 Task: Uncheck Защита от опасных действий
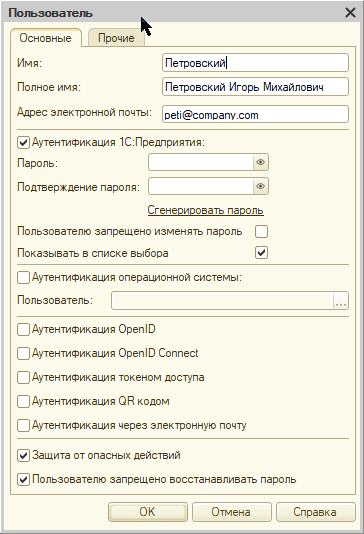click(x=23, y=456)
